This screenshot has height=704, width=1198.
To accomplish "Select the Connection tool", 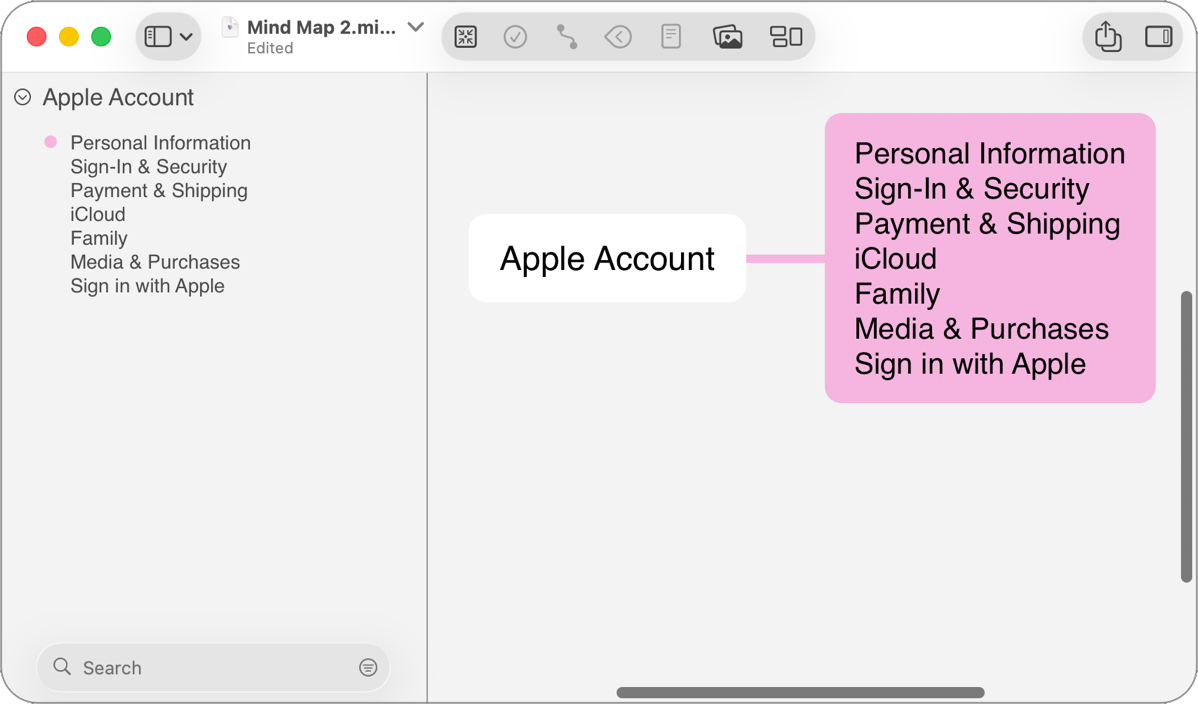I will [567, 36].
